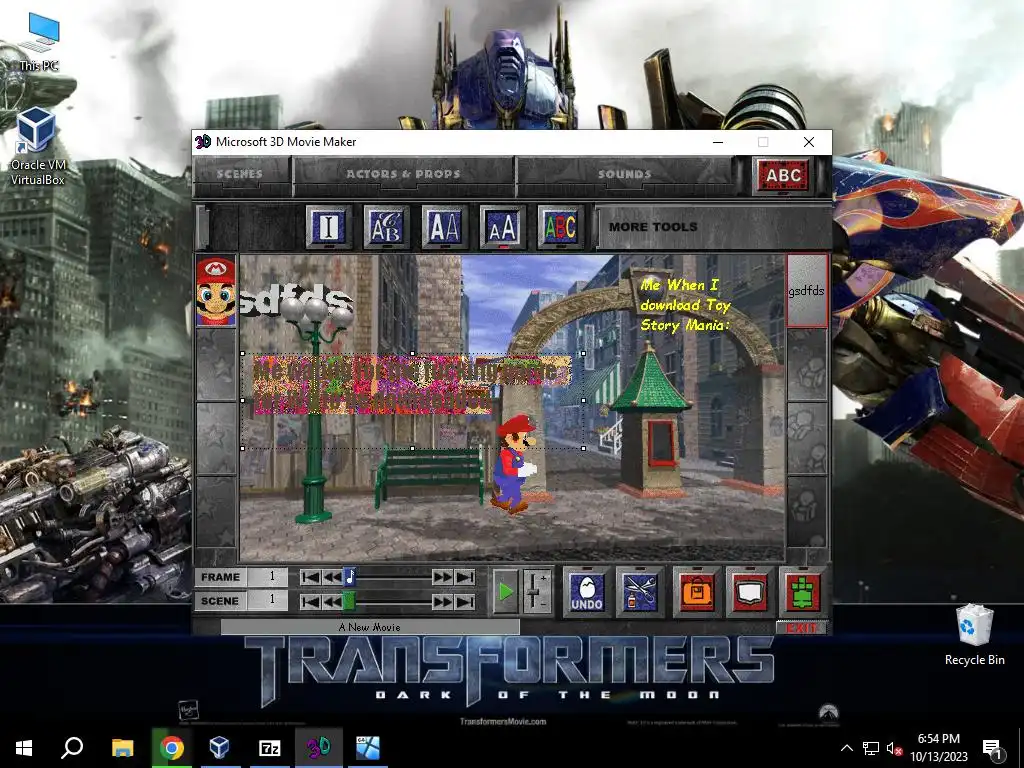Image resolution: width=1024 pixels, height=768 pixels.
Task: Select the red ABC words tab
Action: click(x=783, y=175)
